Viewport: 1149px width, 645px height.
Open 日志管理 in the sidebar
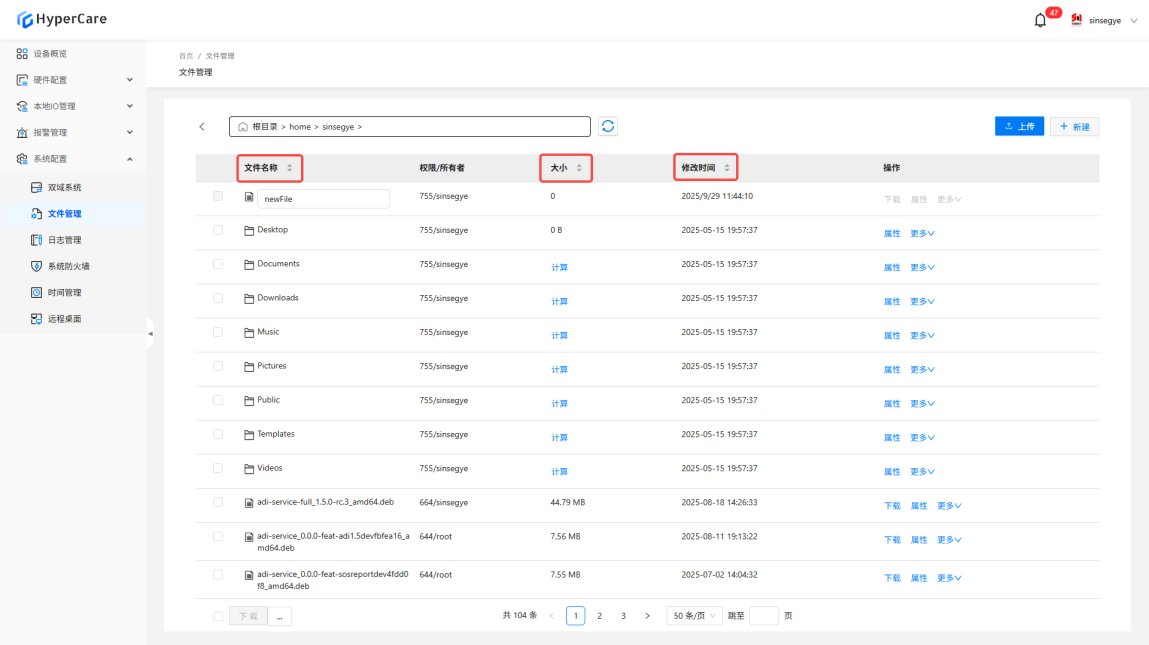[x=64, y=240]
